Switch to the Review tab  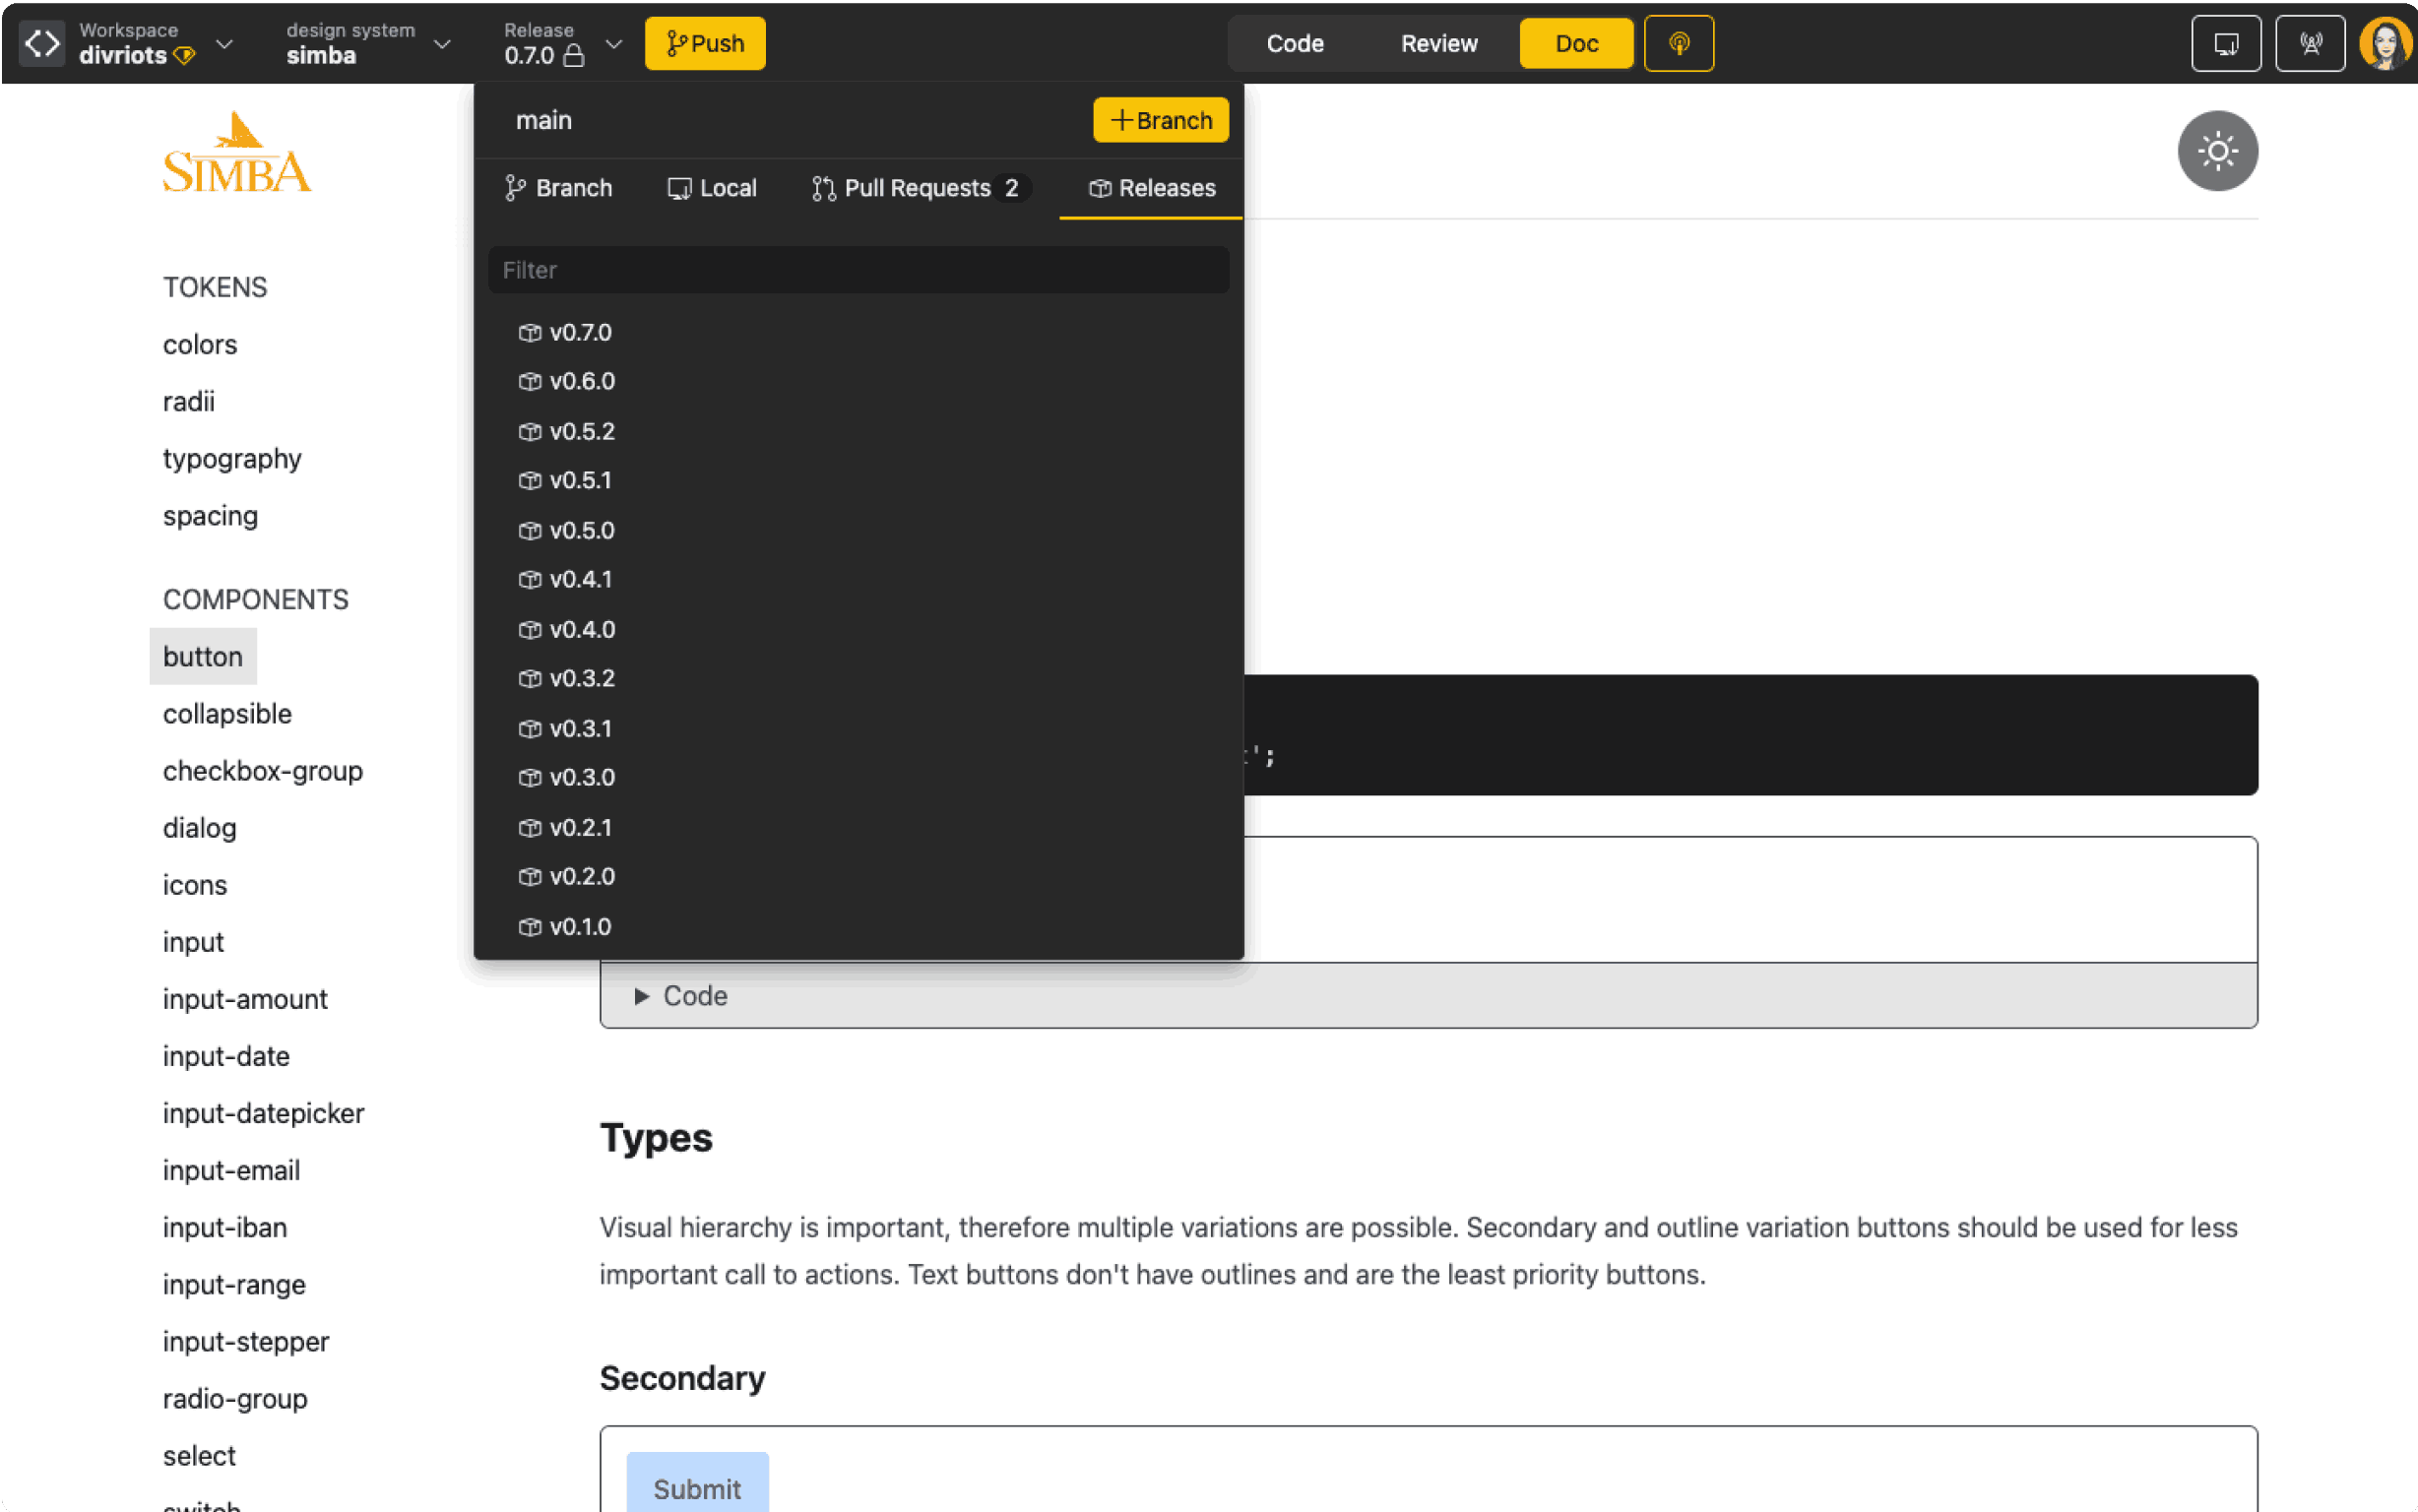1437,43
